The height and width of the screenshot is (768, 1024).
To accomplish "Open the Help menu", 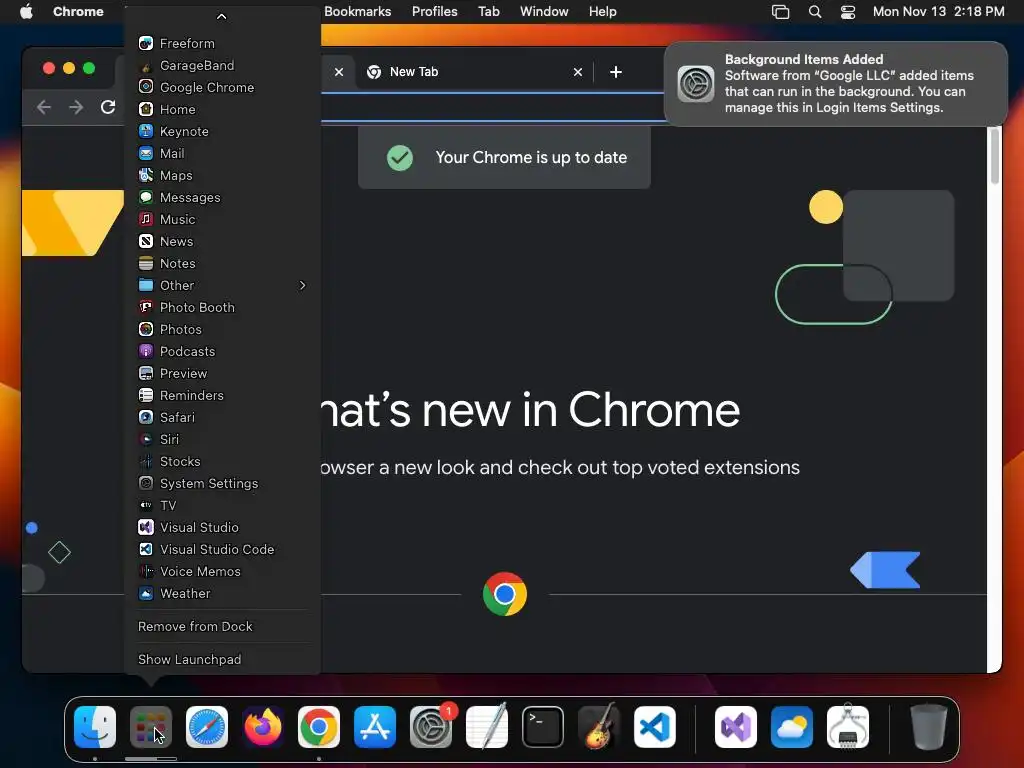I will point(602,12).
